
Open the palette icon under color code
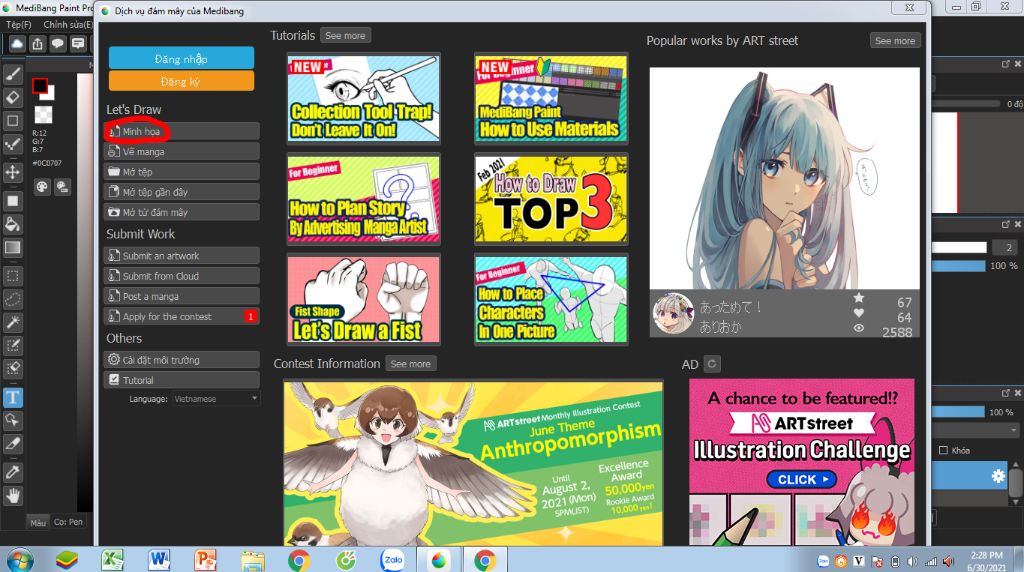[42, 187]
